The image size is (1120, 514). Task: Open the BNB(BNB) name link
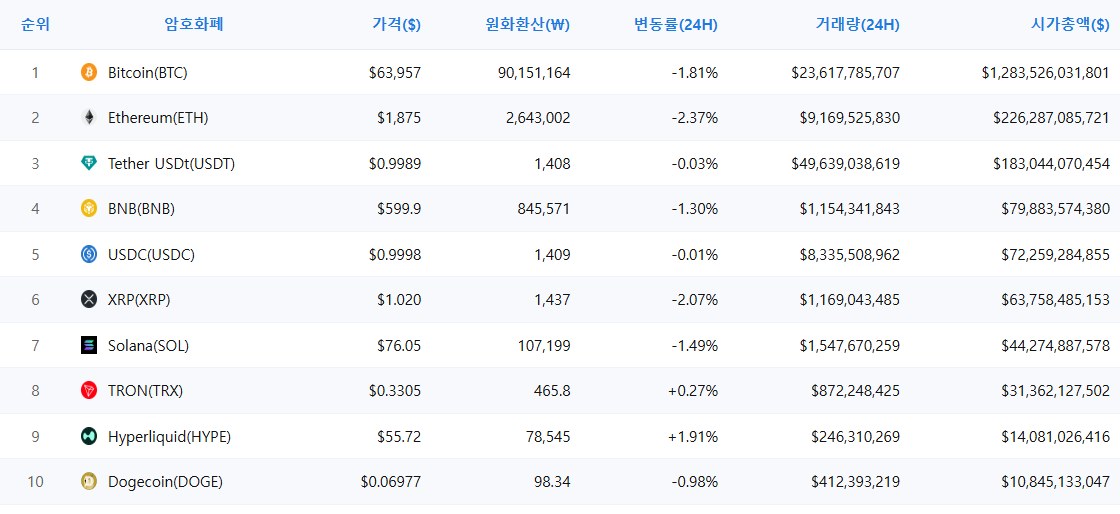point(141,208)
